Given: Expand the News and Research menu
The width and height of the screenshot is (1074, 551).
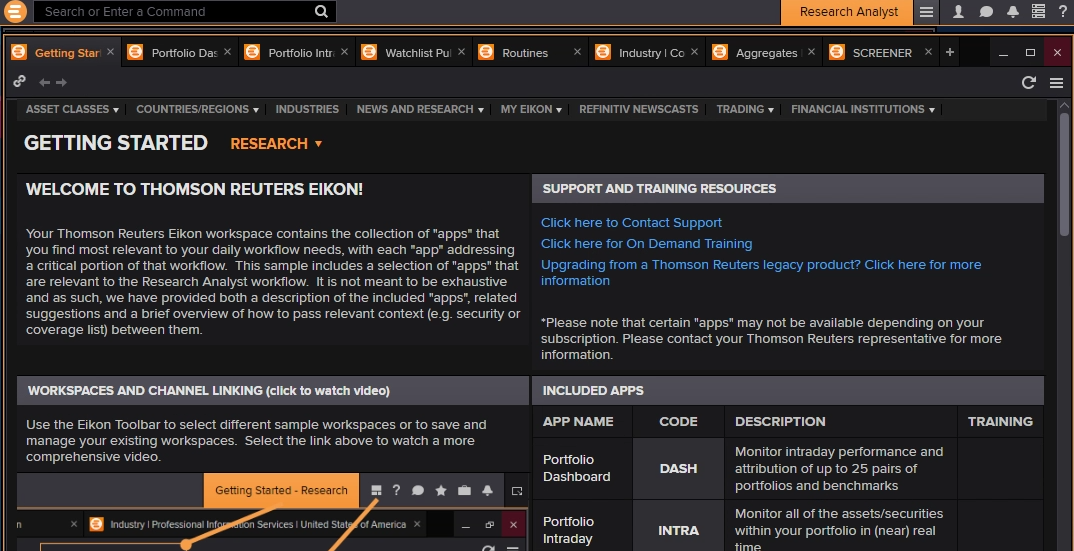Looking at the screenshot, I should pos(420,109).
